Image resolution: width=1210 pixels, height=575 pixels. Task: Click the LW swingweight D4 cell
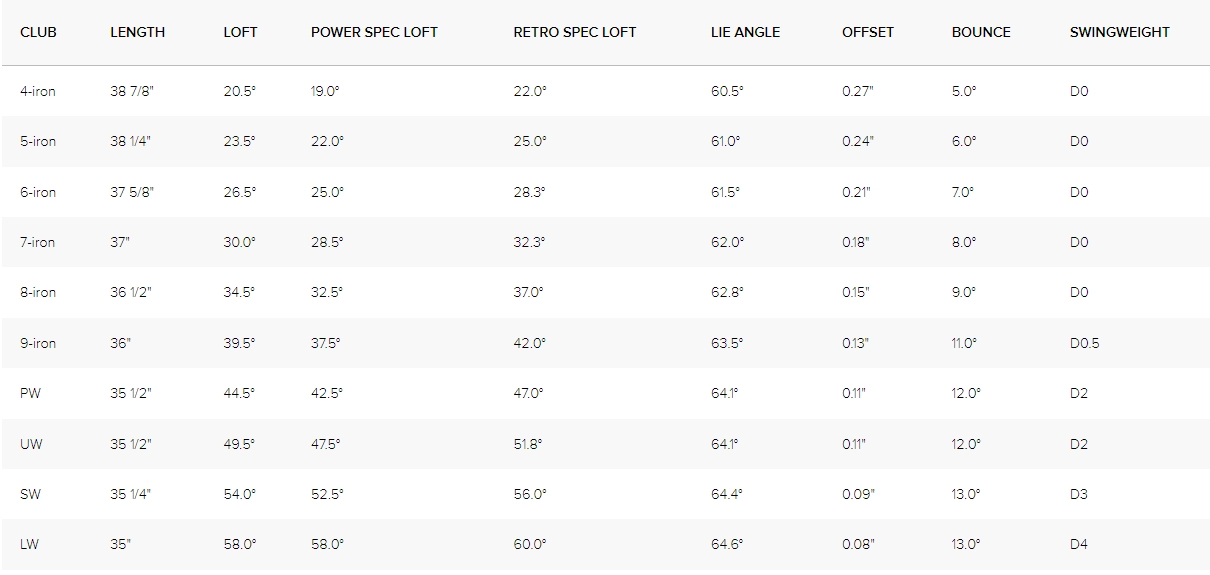1078,545
